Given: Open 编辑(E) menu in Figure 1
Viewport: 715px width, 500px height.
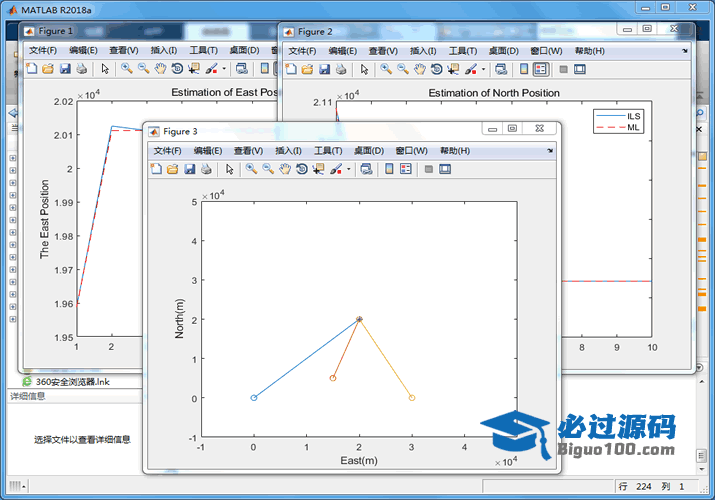Looking at the screenshot, I should [x=83, y=50].
